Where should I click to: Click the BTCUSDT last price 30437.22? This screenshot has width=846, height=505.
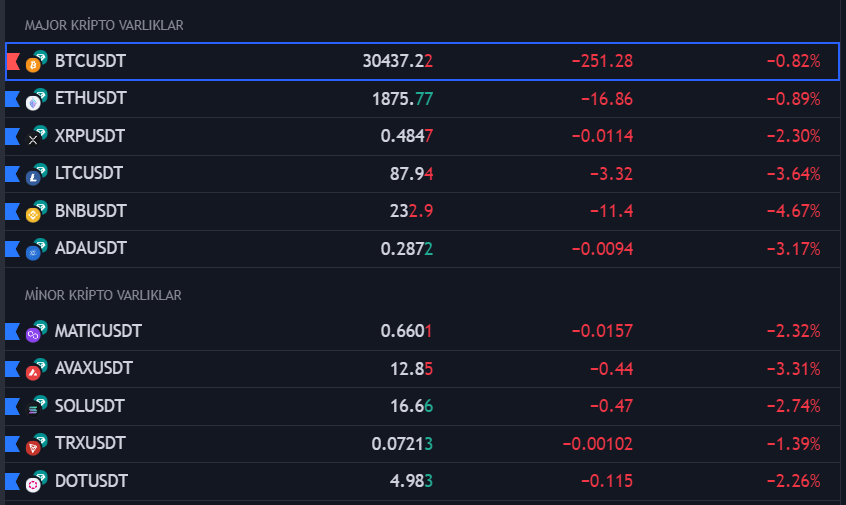[397, 61]
